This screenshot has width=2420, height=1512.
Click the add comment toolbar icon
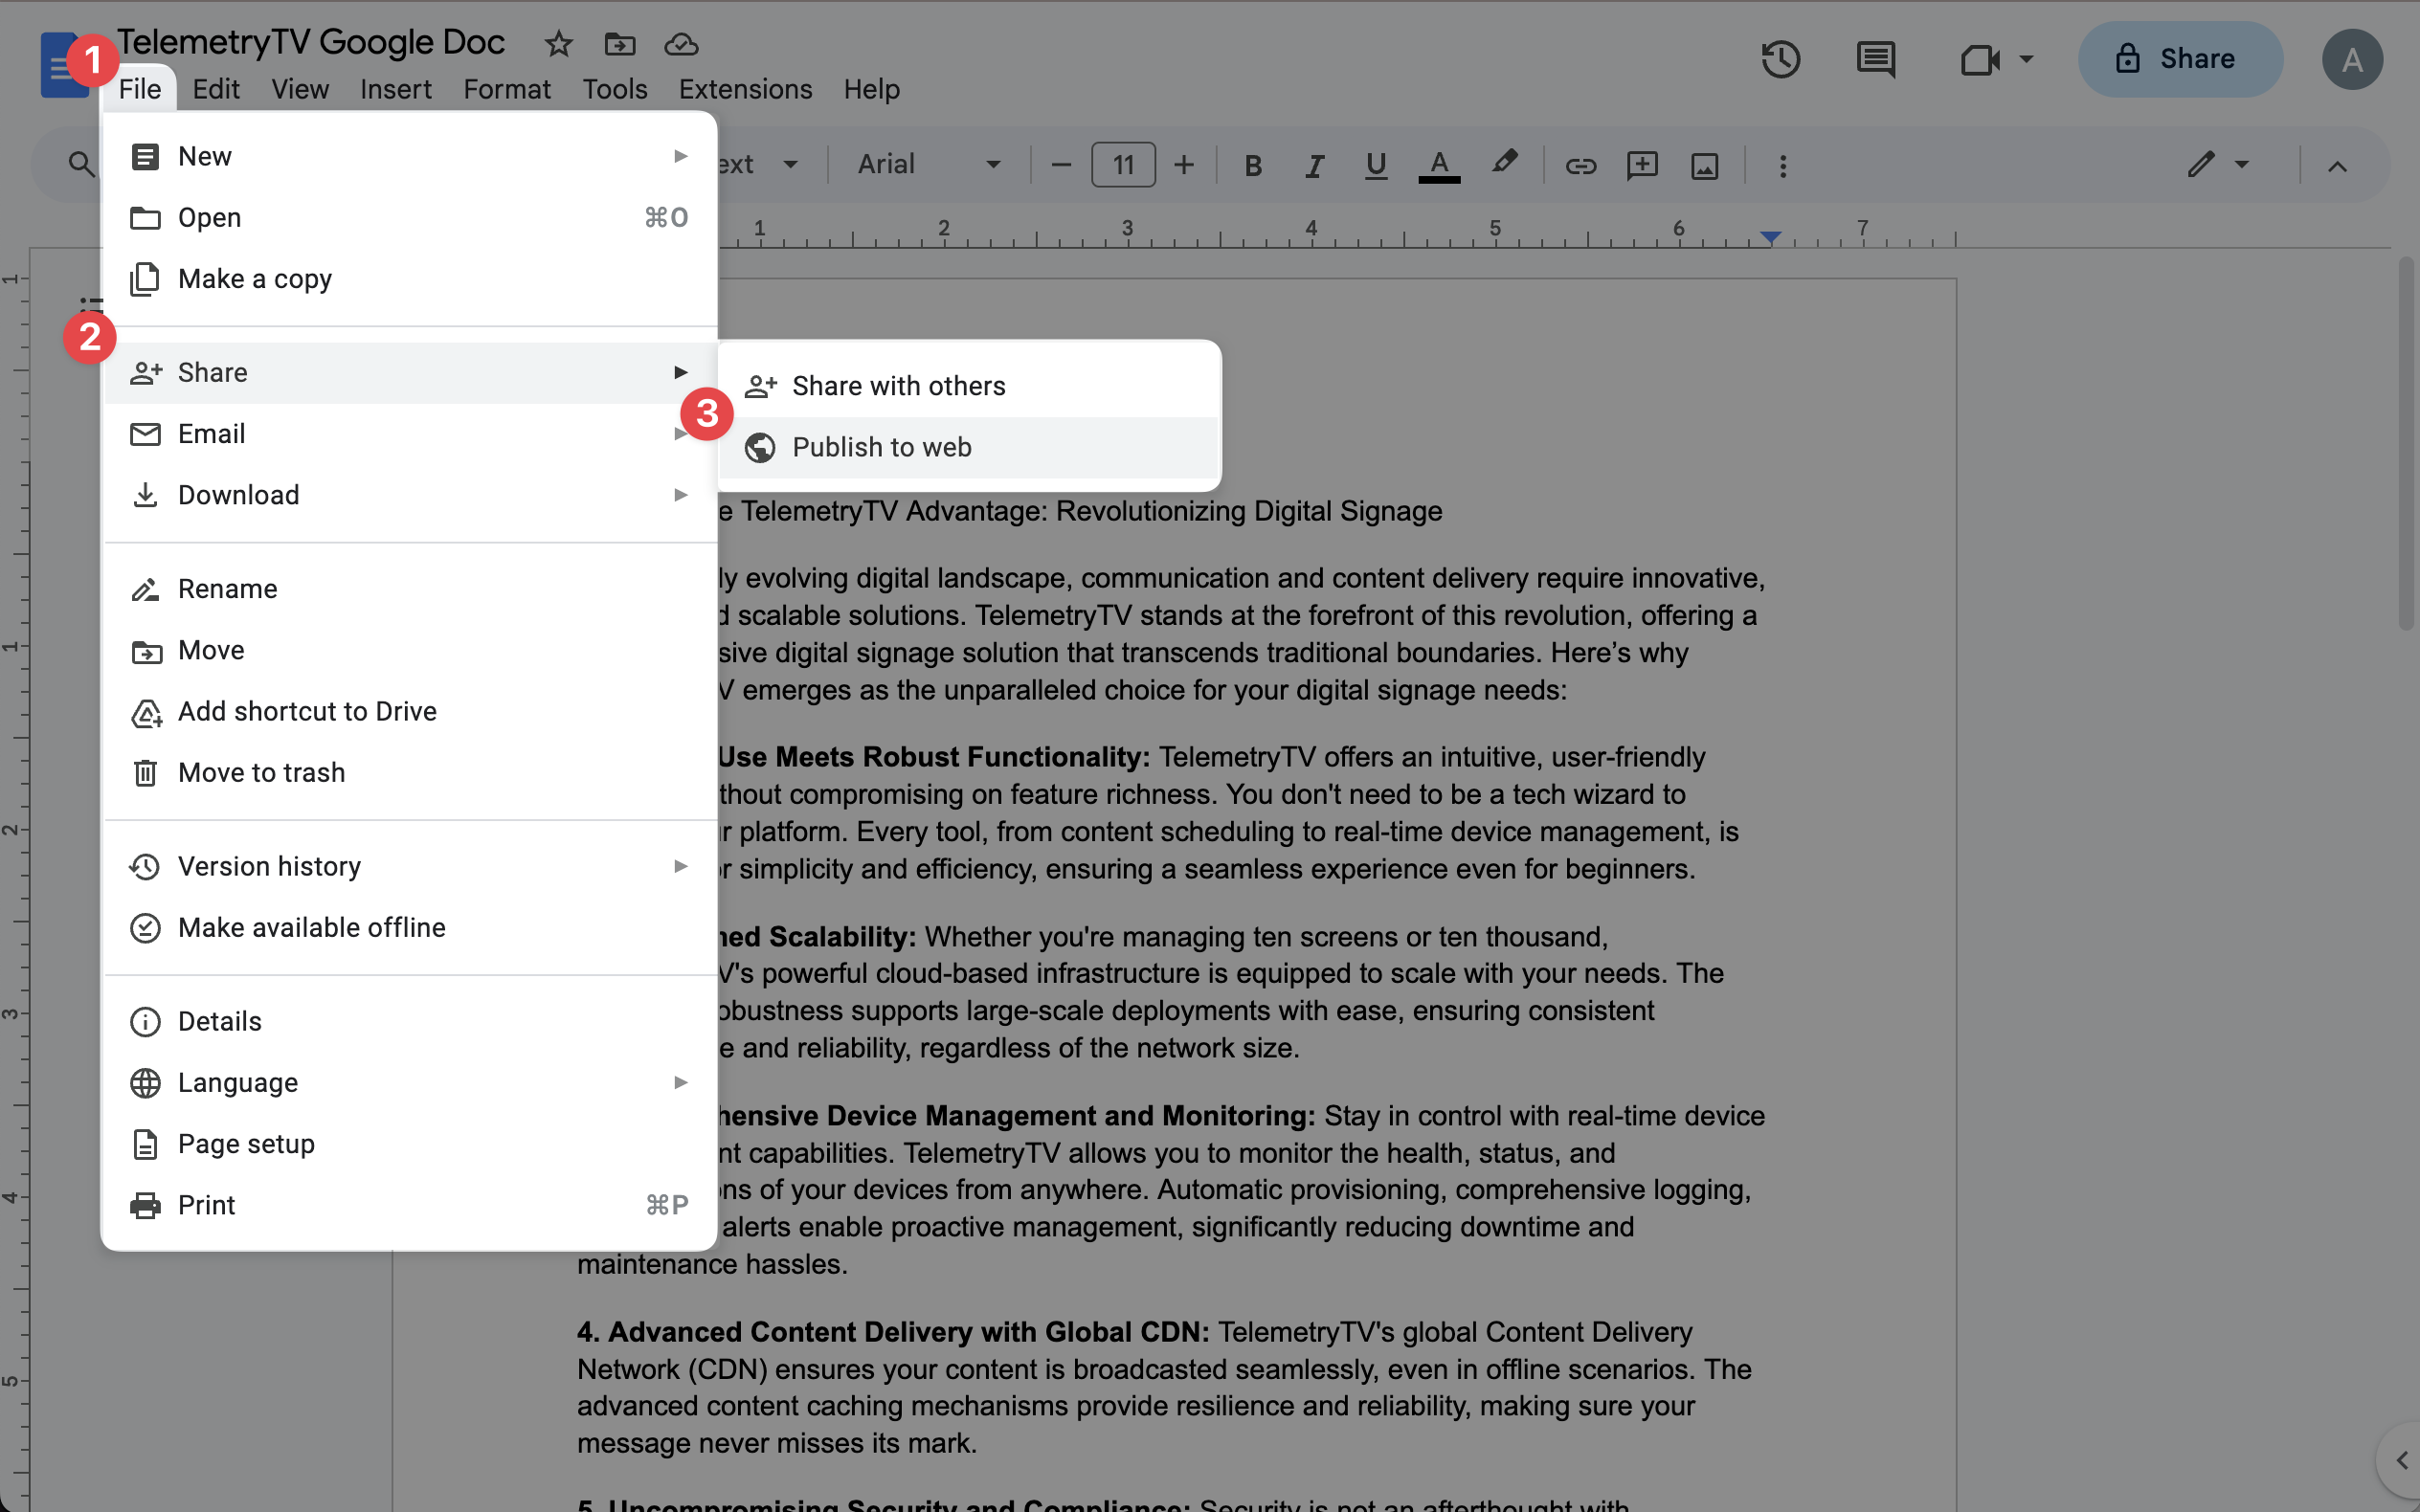(x=1642, y=165)
